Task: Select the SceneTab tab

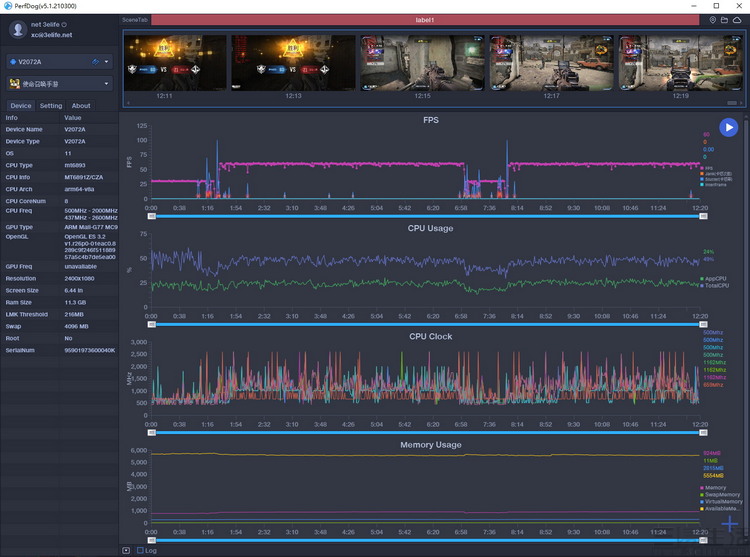Action: click(x=135, y=20)
